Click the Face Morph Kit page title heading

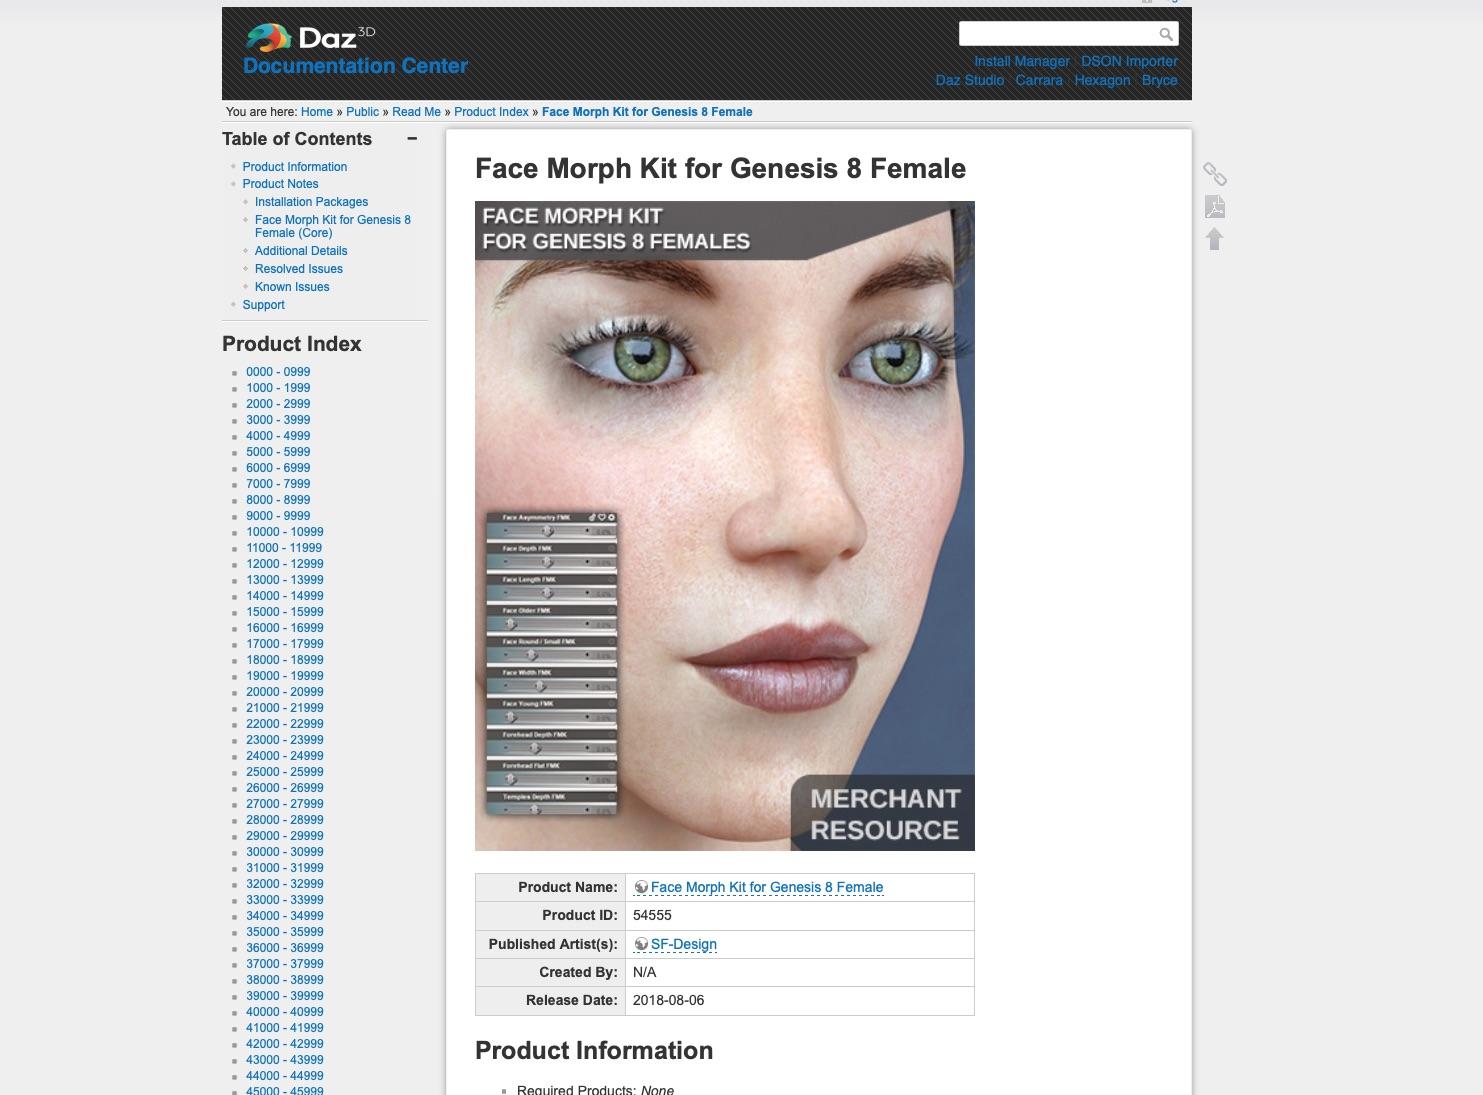pyautogui.click(x=720, y=168)
